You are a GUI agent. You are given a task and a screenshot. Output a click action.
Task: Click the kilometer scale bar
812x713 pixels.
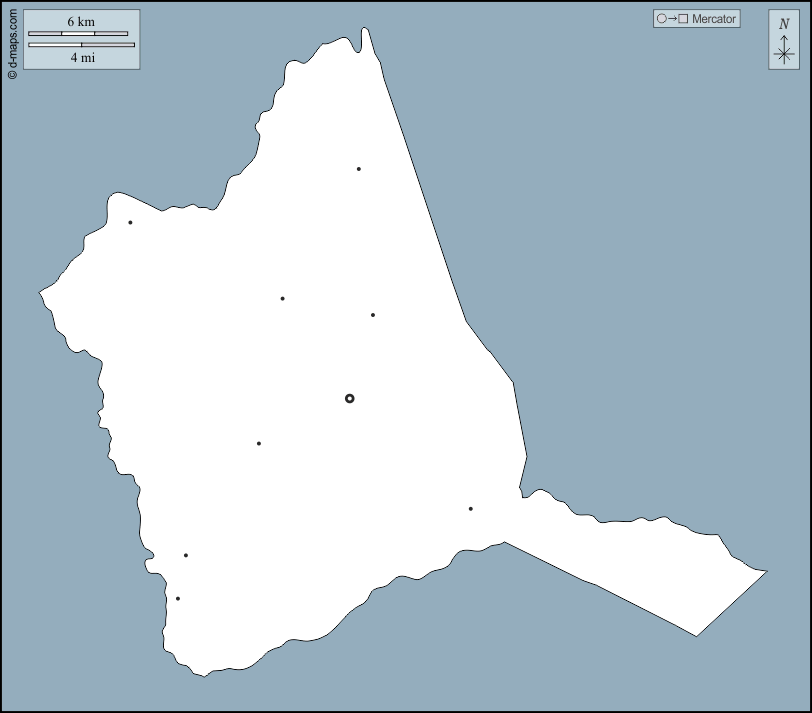[78, 33]
